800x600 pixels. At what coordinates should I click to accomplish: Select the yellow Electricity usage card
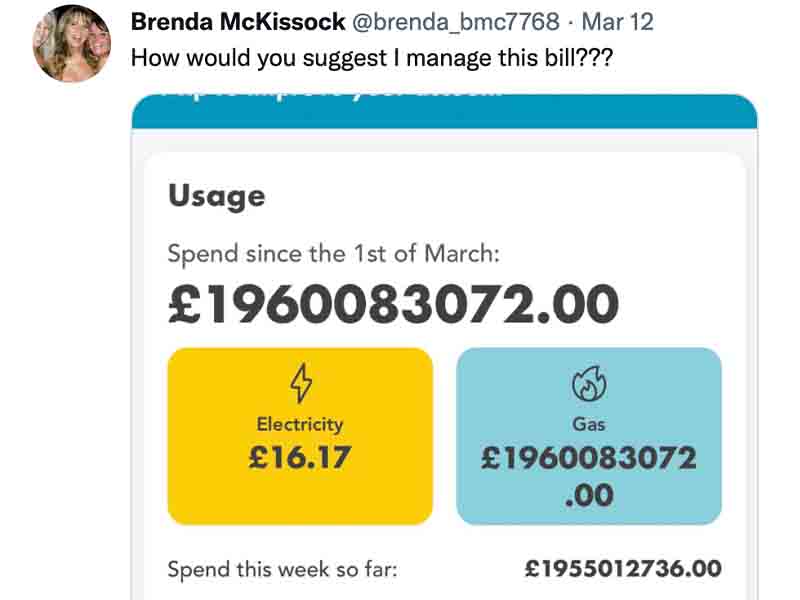(x=300, y=436)
